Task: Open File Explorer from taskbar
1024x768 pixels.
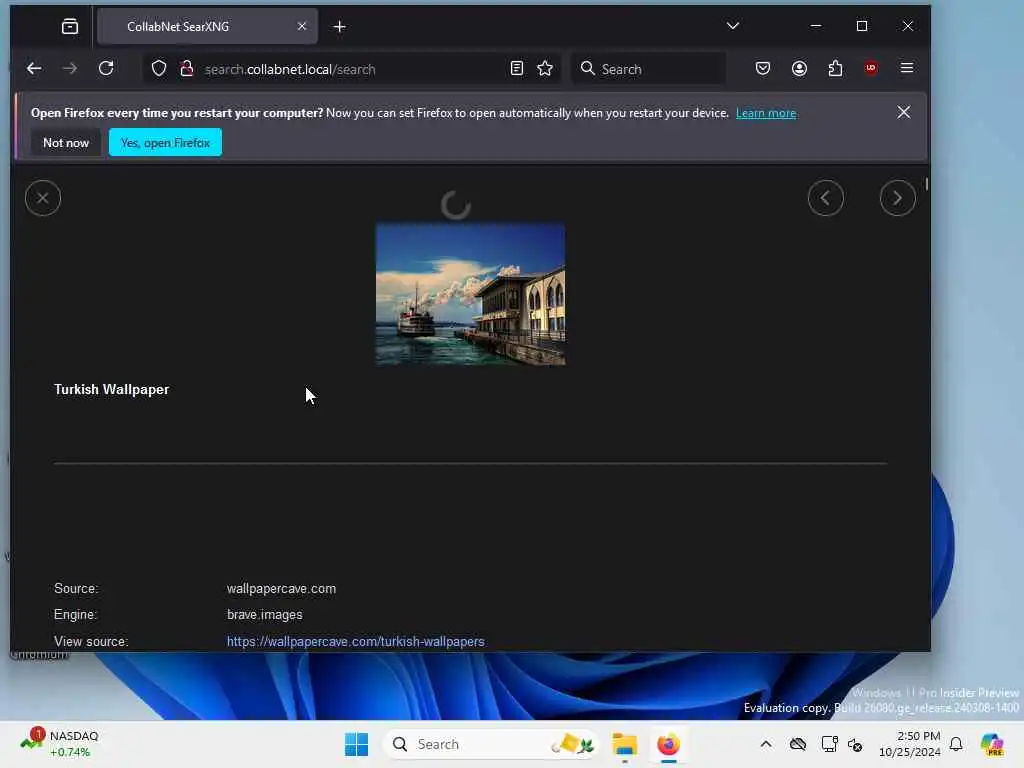Action: tap(624, 744)
